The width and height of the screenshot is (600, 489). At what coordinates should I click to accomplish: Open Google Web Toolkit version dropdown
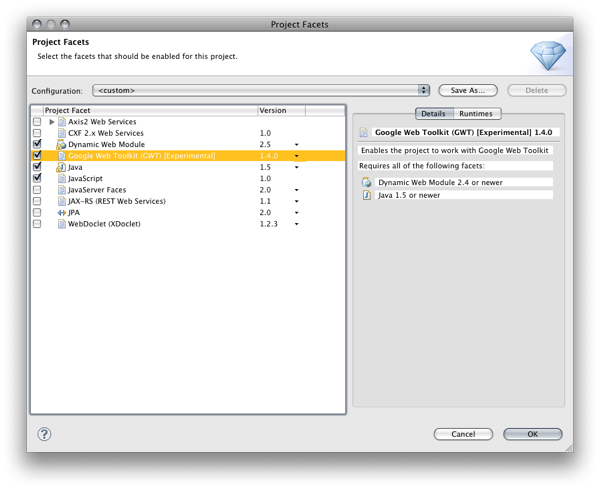tap(297, 156)
